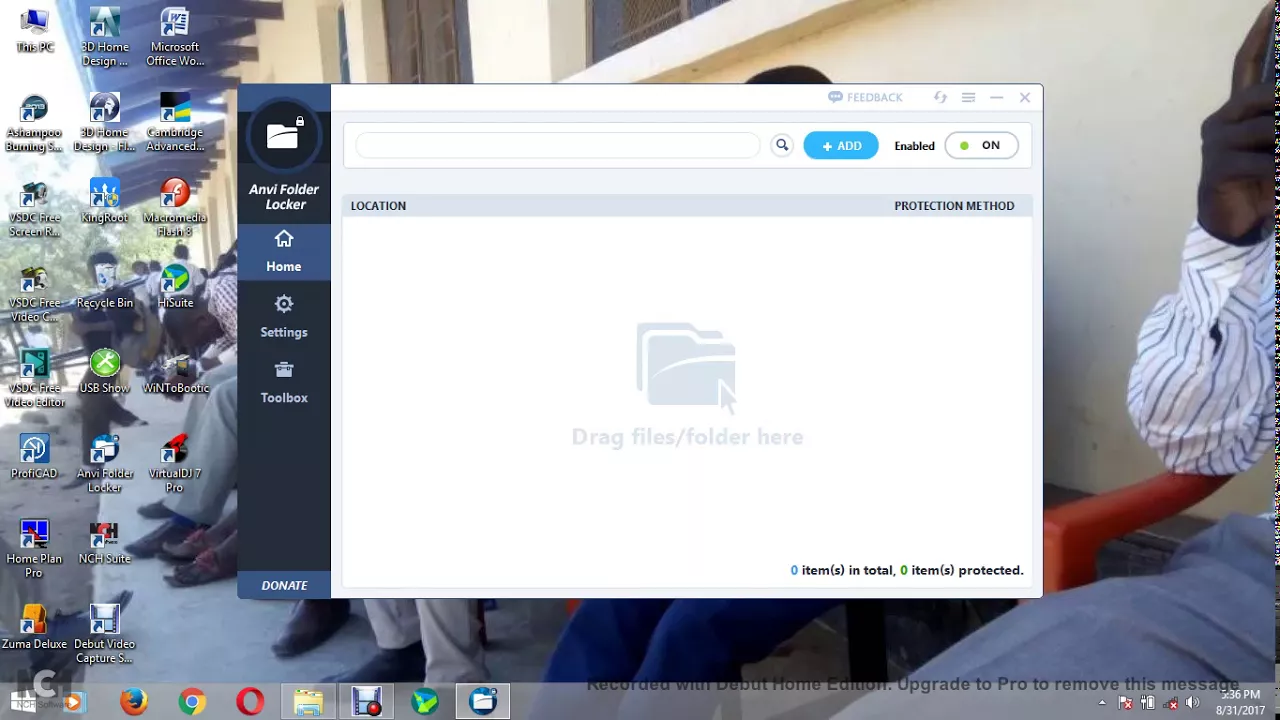Select the Ashampoo Burning Studio desktop icon
1280x720 pixels.
tap(35, 123)
